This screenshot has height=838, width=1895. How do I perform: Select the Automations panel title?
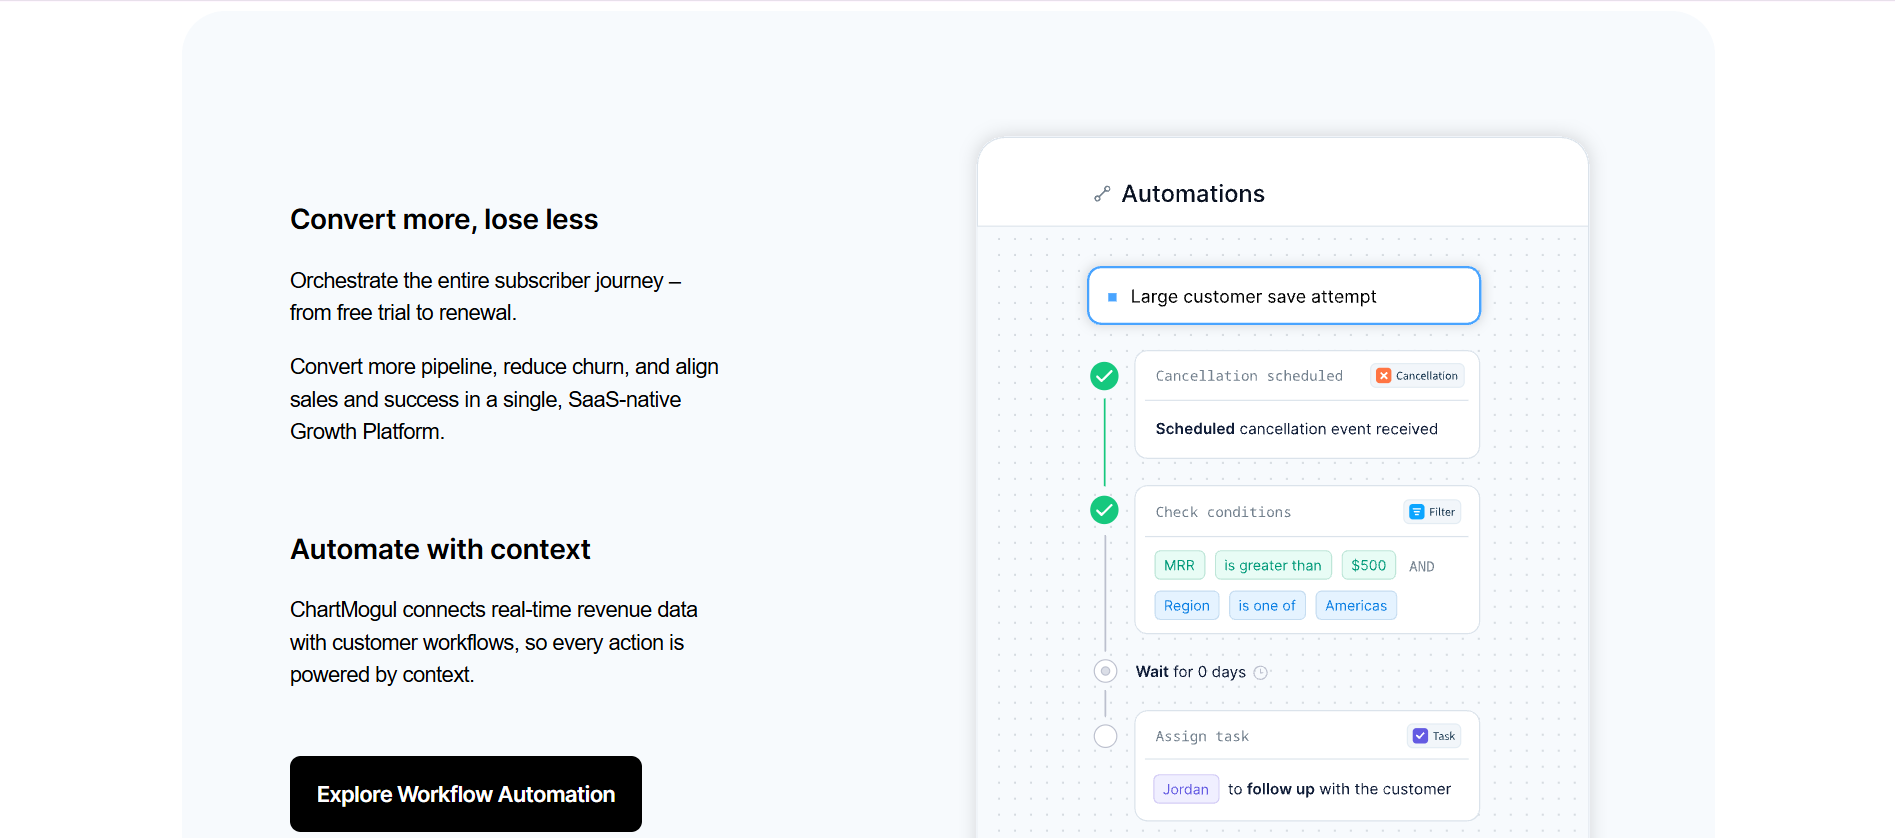coord(1193,193)
